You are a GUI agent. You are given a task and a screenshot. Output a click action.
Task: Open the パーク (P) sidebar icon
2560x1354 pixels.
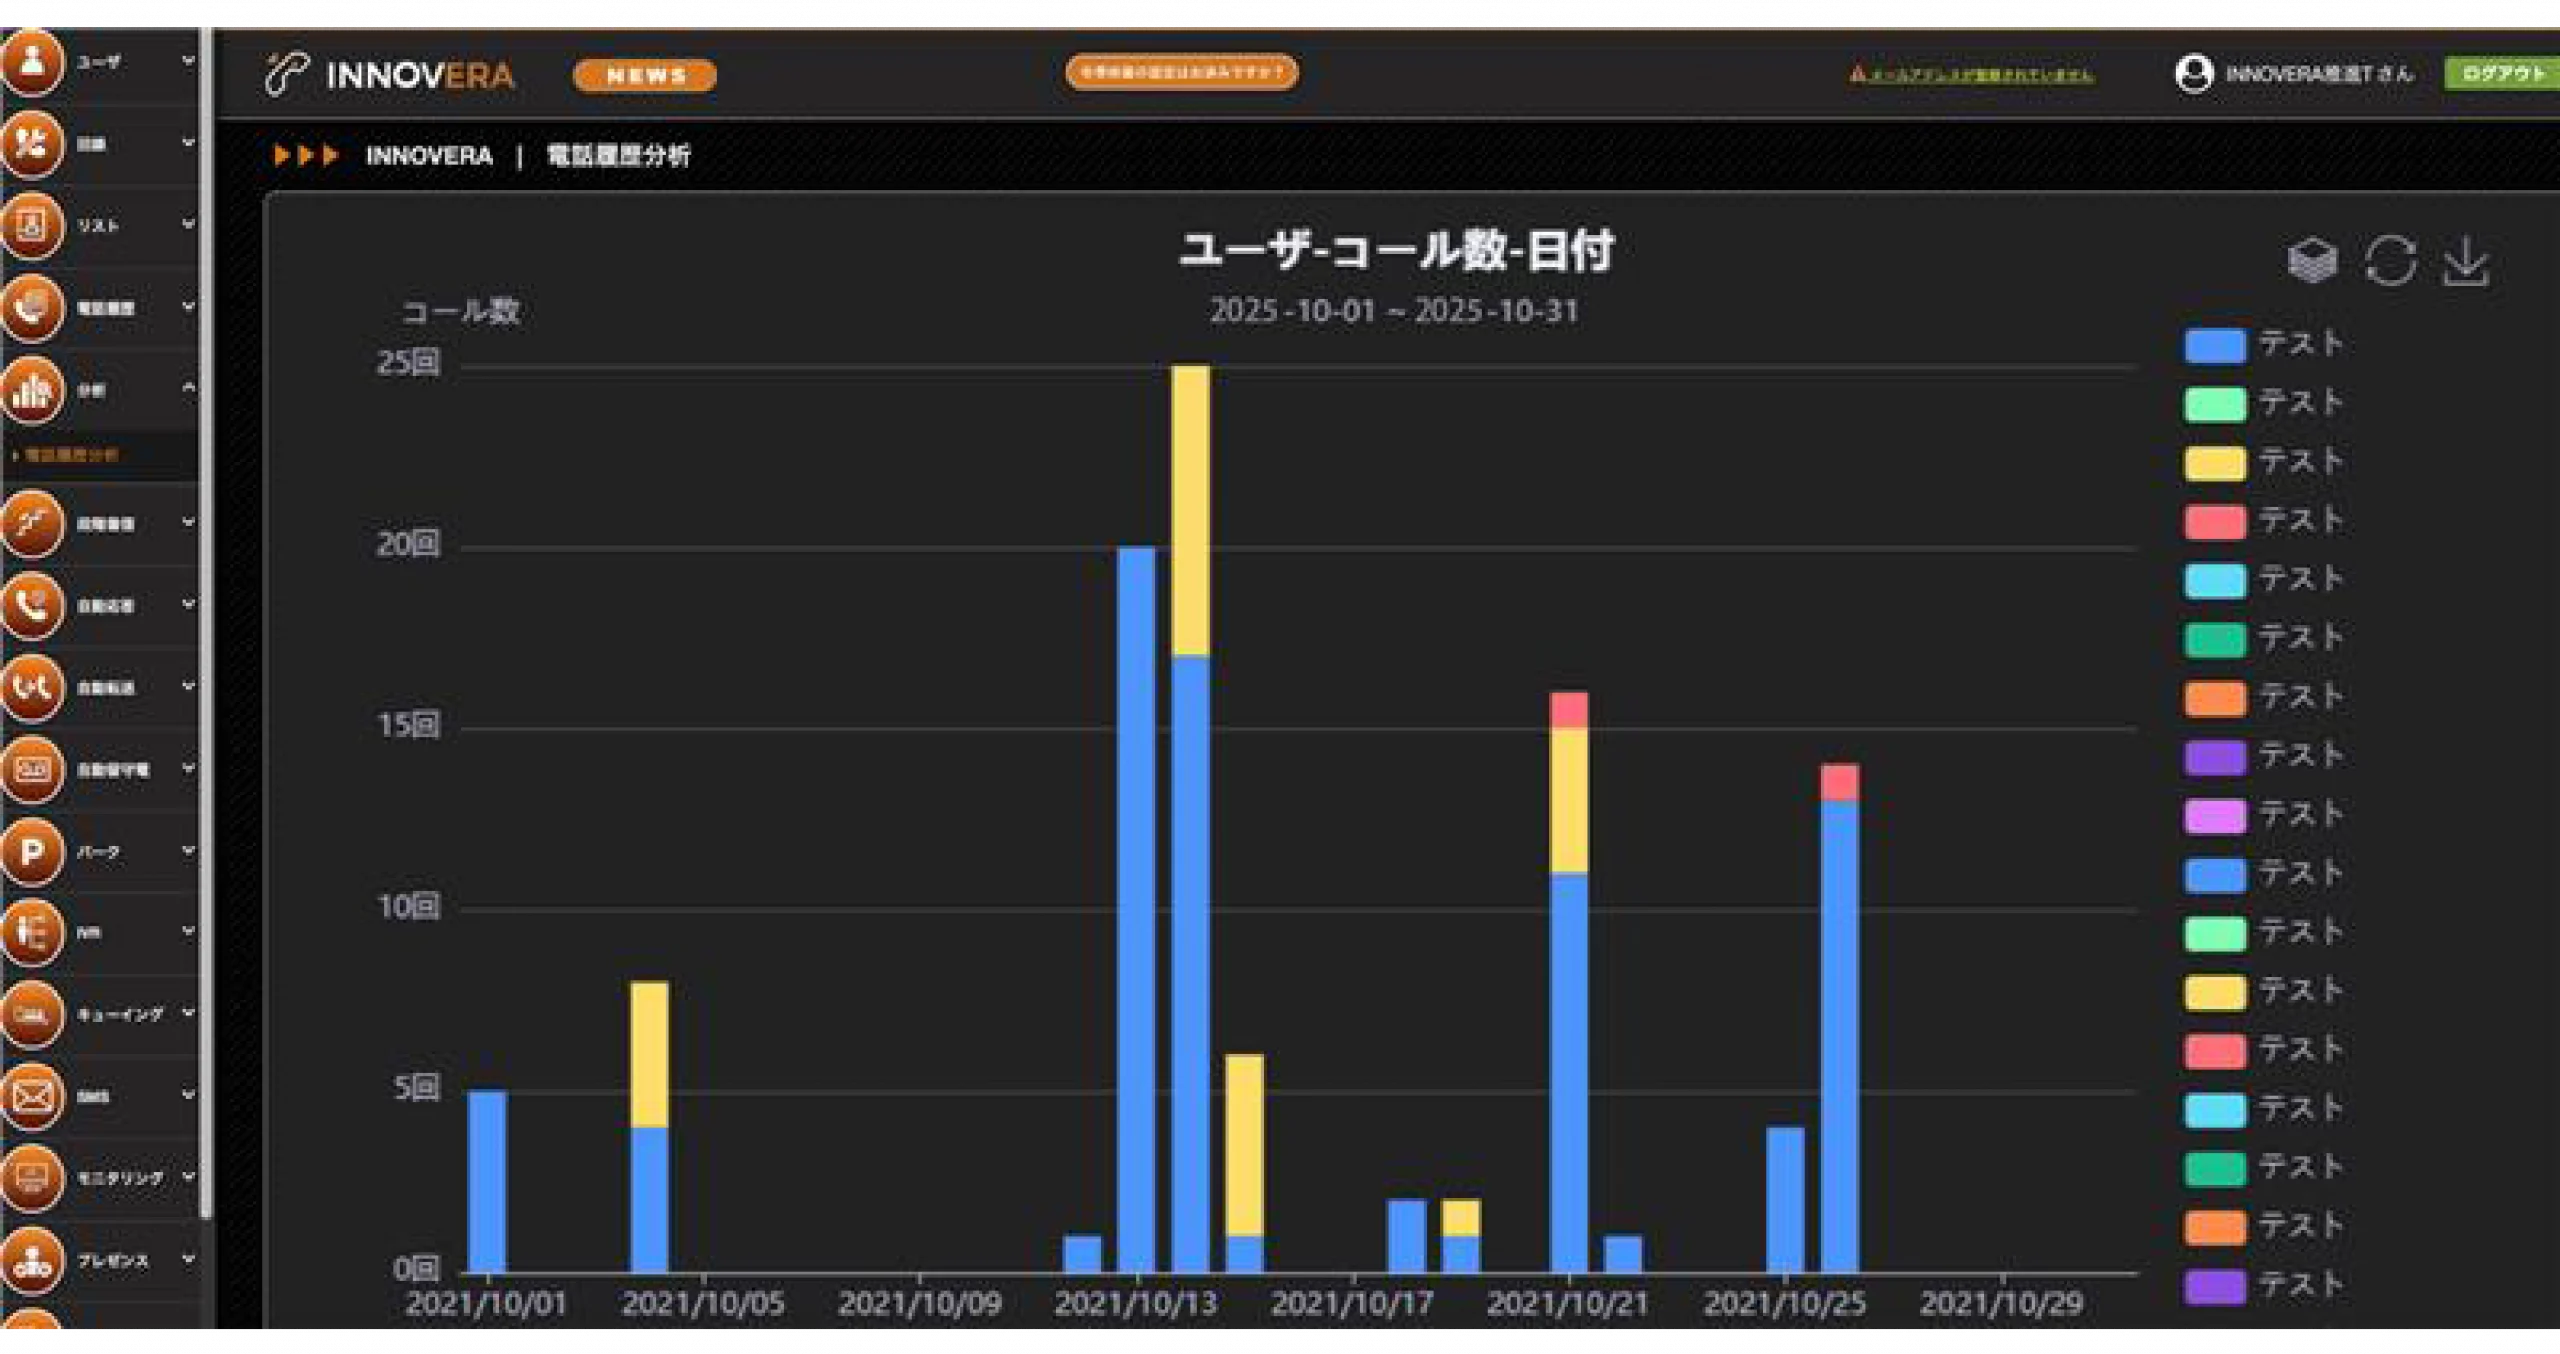[x=32, y=851]
